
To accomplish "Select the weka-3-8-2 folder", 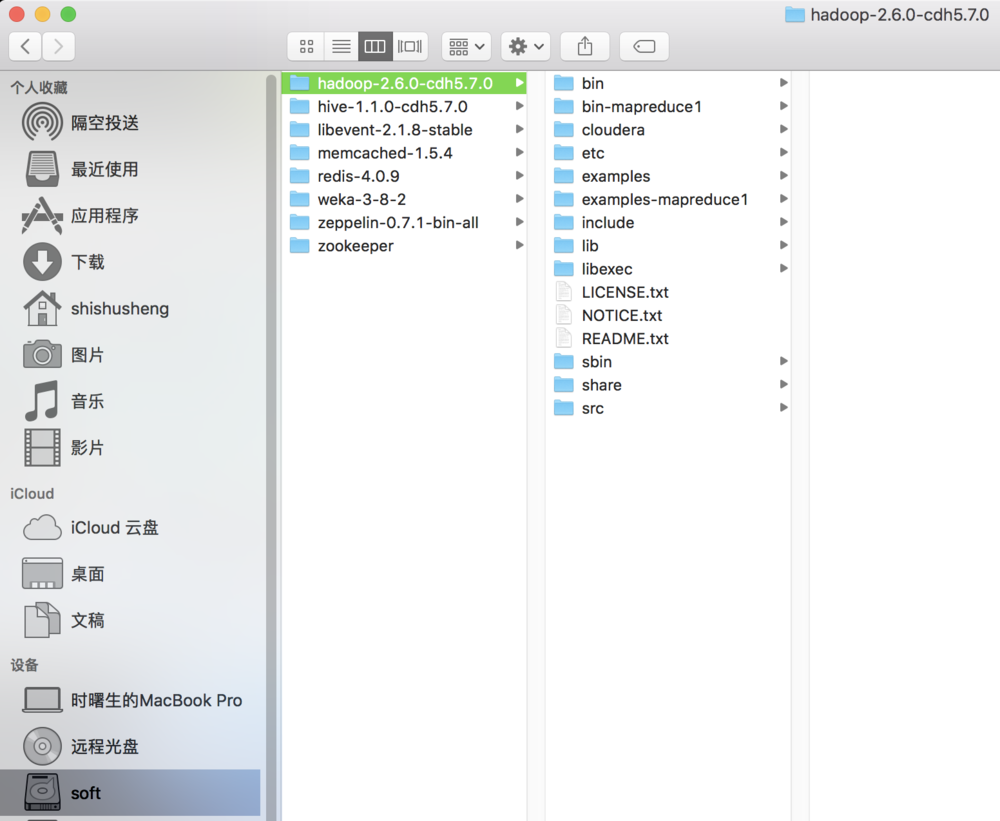I will tap(404, 199).
